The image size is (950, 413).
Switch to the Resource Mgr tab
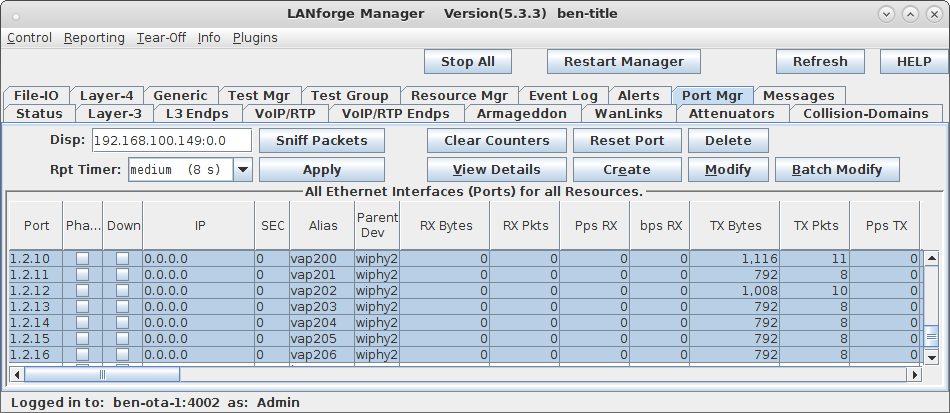(x=459, y=96)
